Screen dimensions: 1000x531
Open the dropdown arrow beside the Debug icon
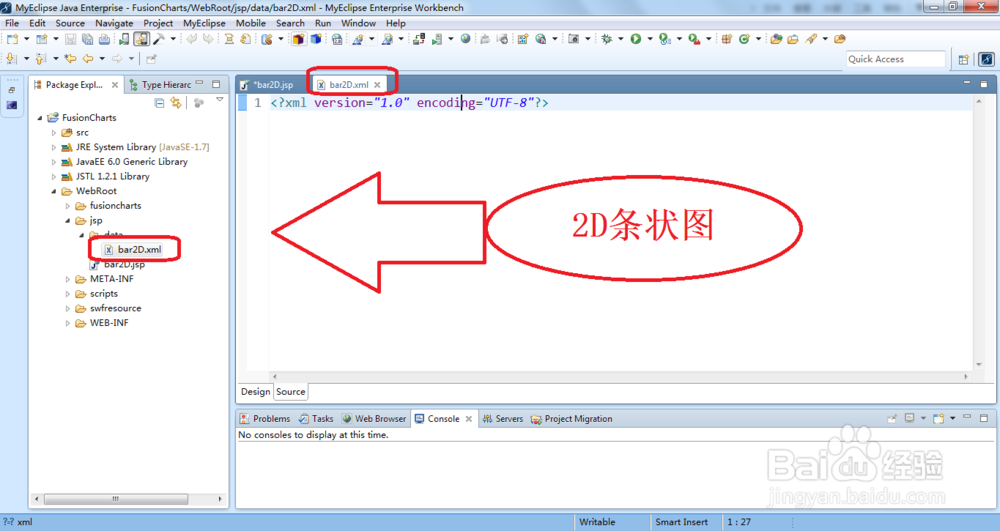pos(621,39)
